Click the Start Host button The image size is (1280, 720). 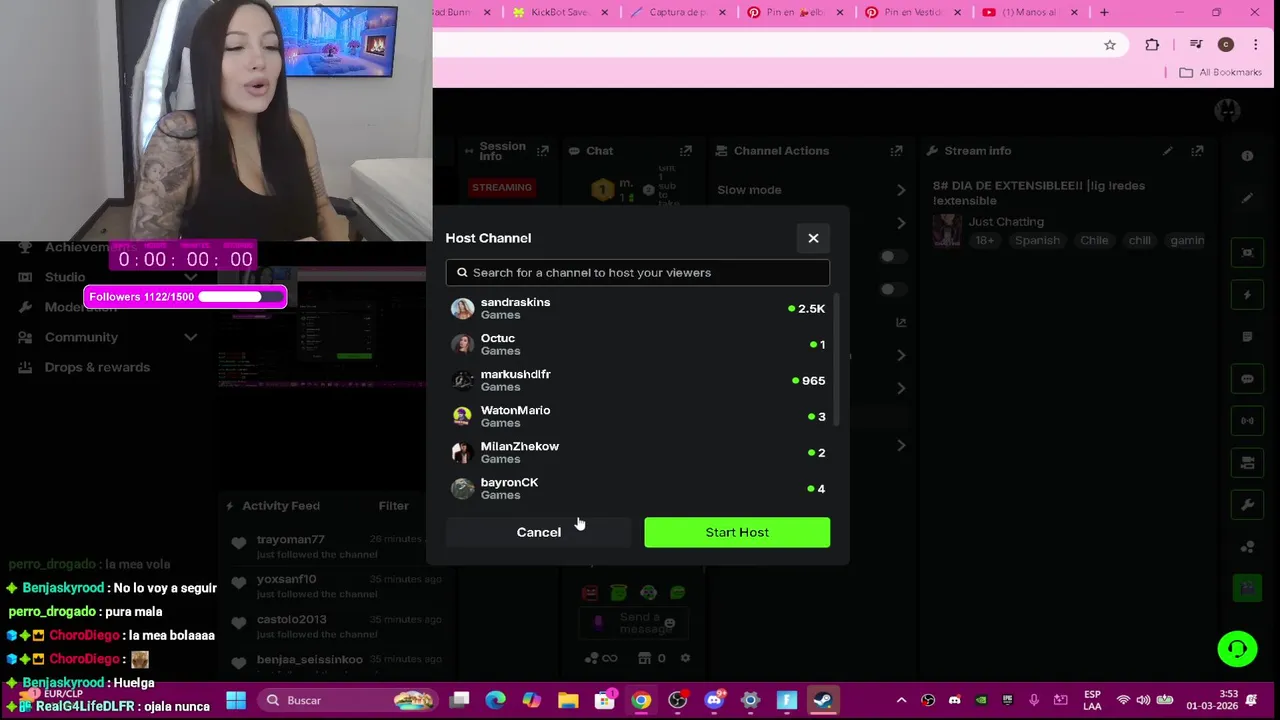click(737, 532)
